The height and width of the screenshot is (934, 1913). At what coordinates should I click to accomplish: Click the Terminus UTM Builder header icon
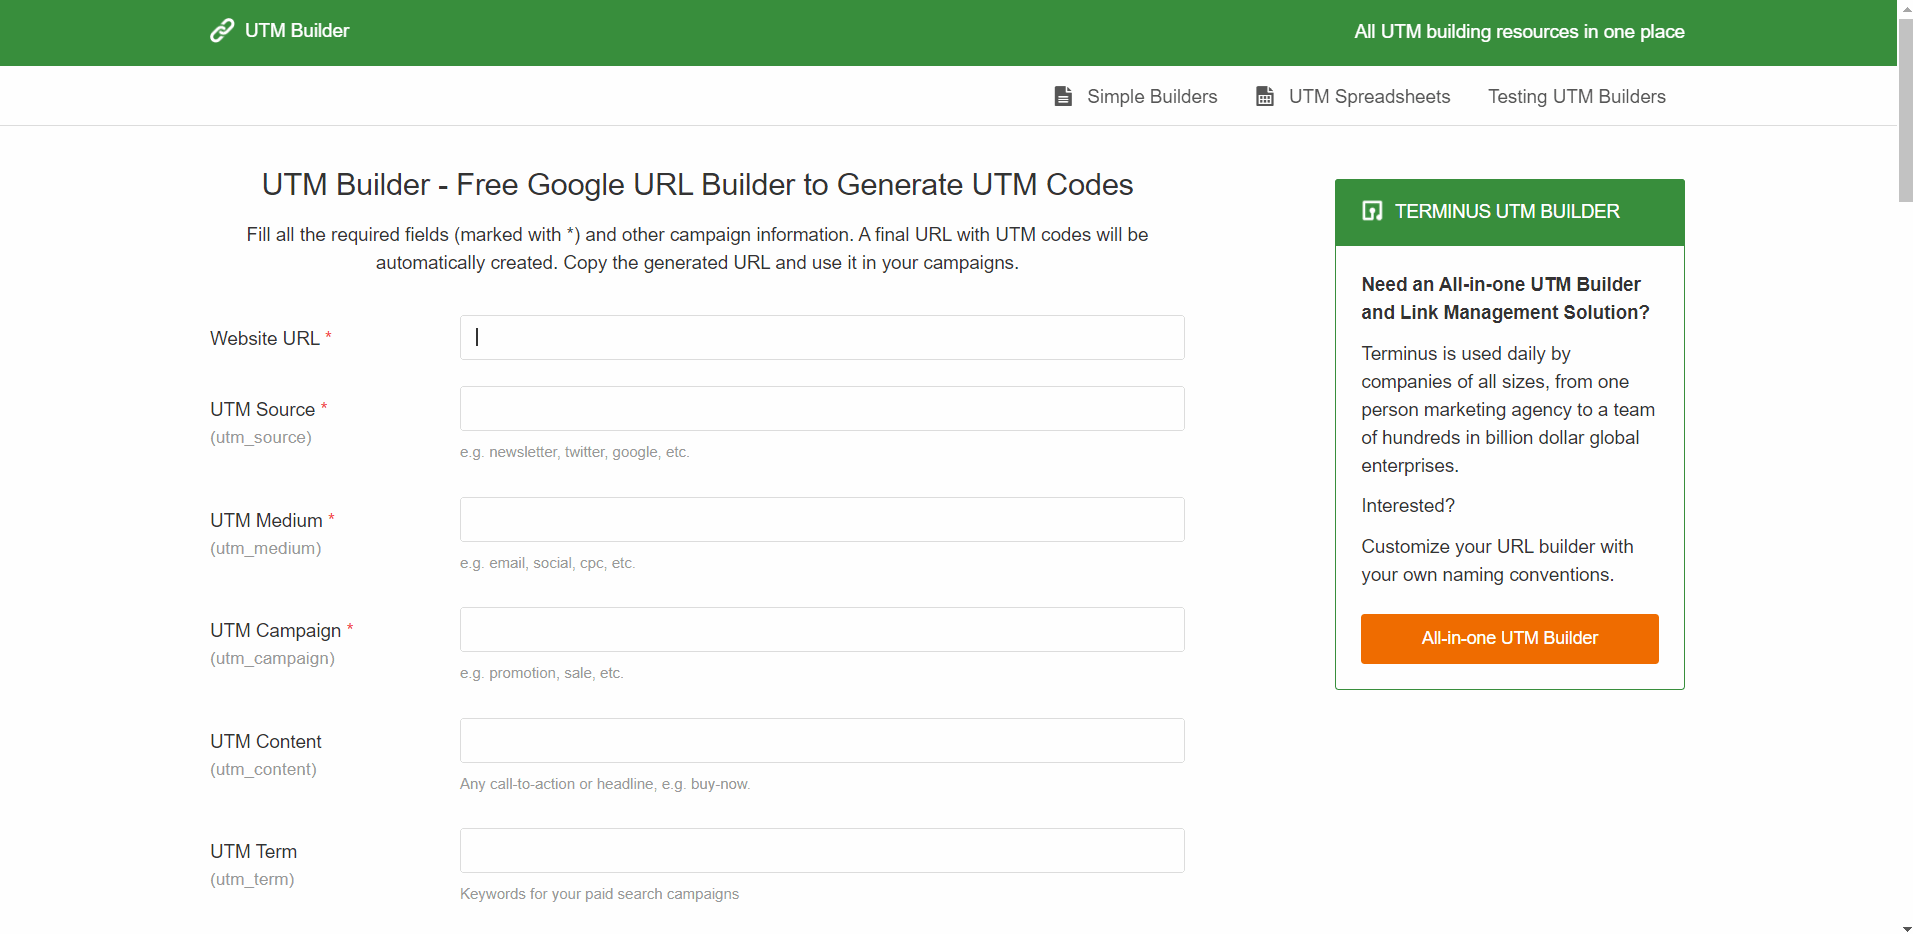[1372, 211]
